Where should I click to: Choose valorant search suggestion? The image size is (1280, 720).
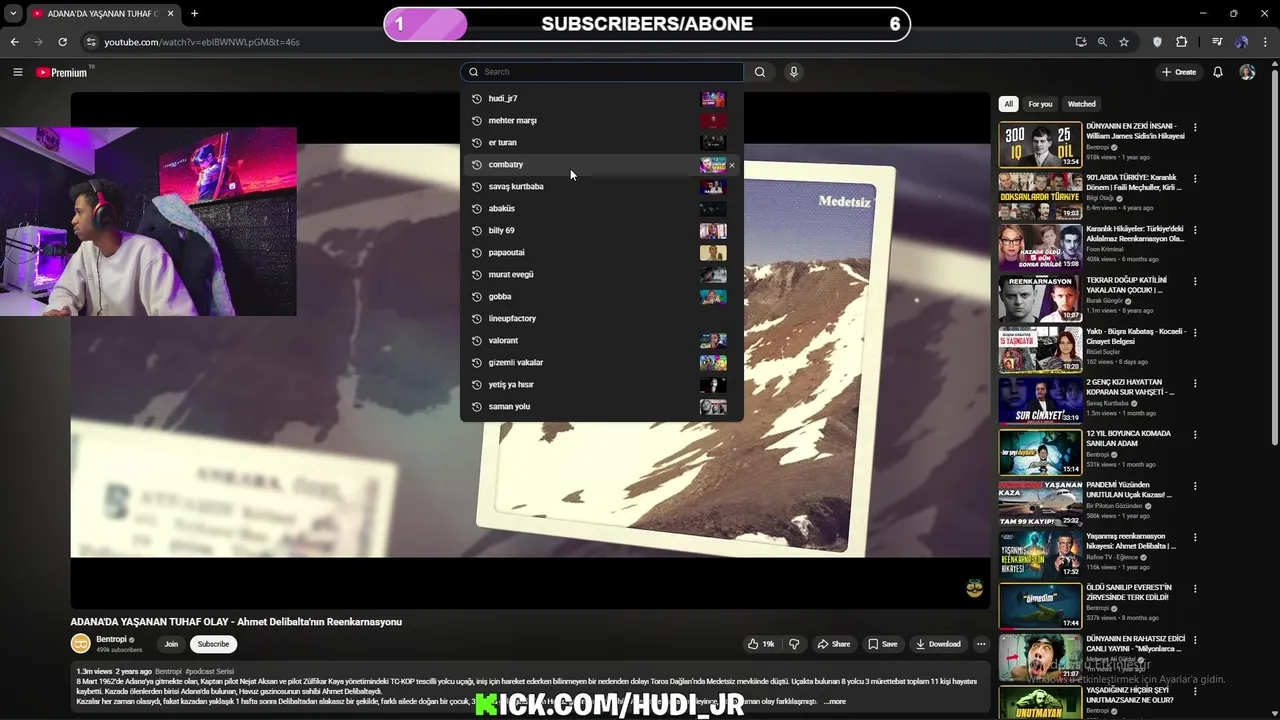(602, 340)
